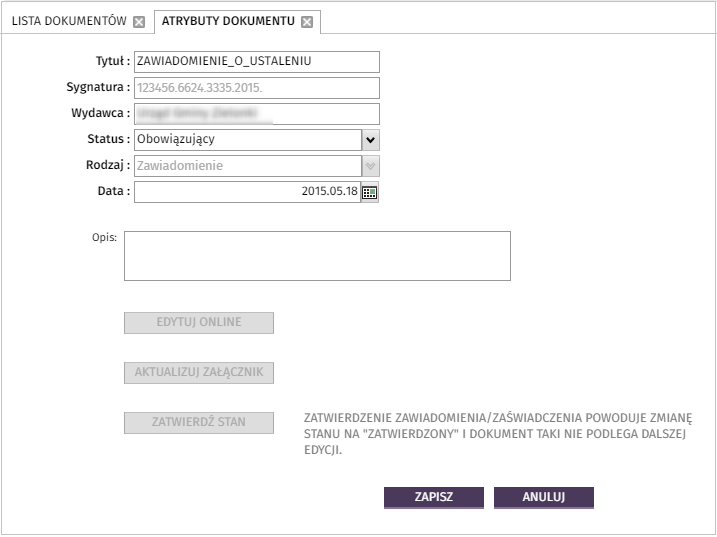
Task: Click the Edytuj online button
Action: (x=199, y=323)
